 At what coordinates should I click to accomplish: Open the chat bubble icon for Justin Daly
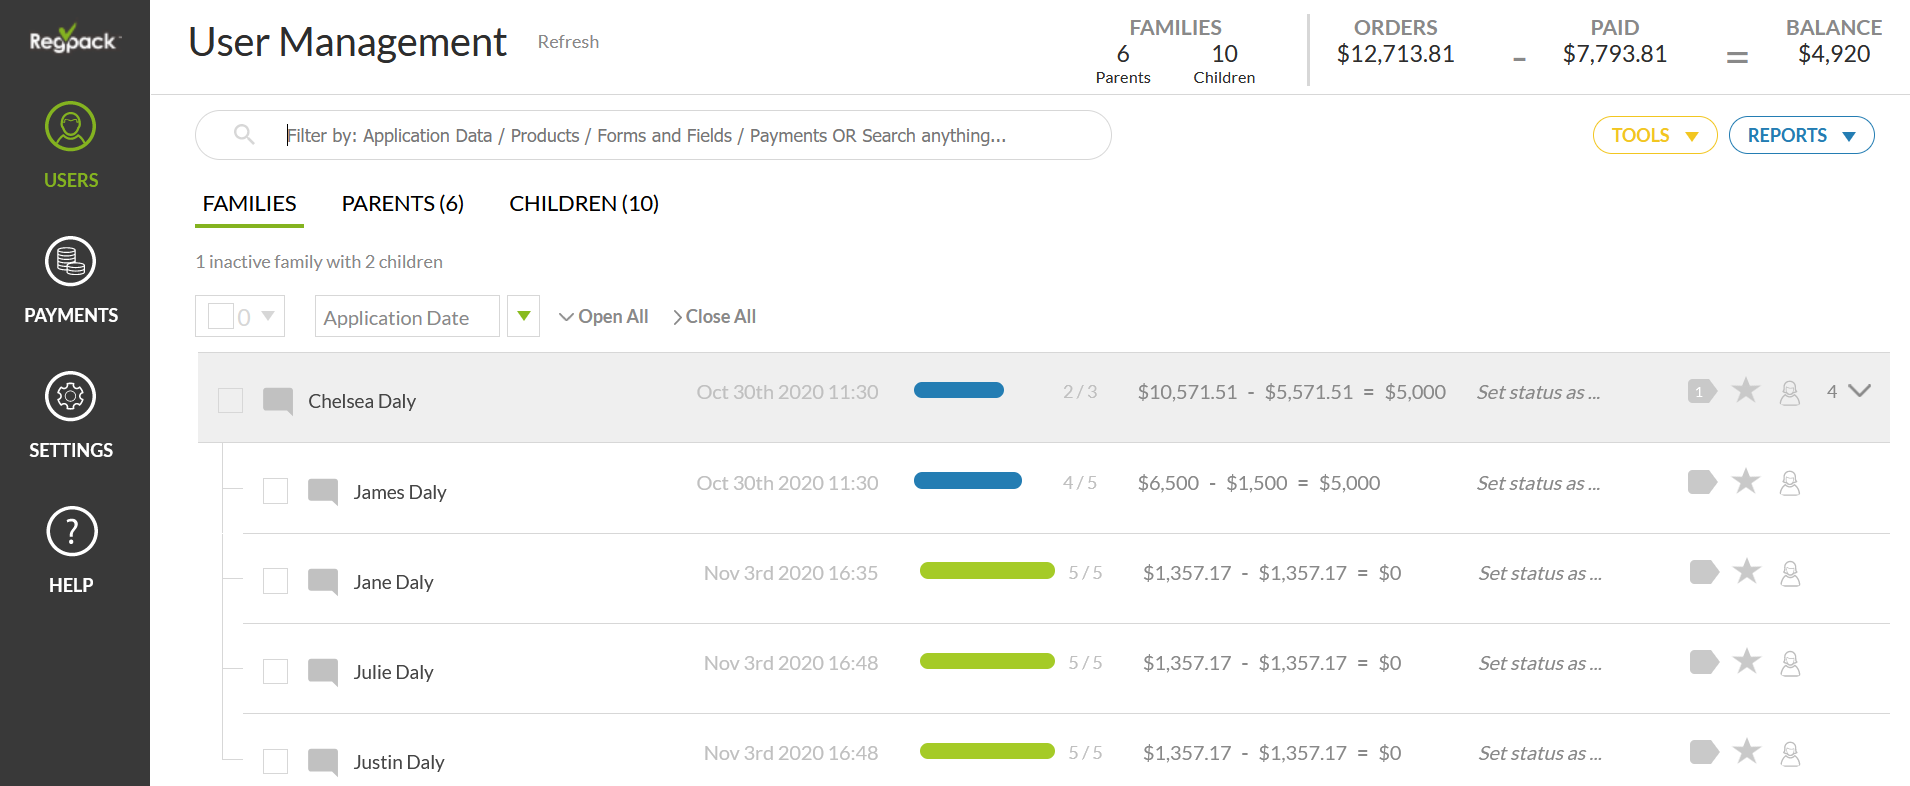coord(323,762)
